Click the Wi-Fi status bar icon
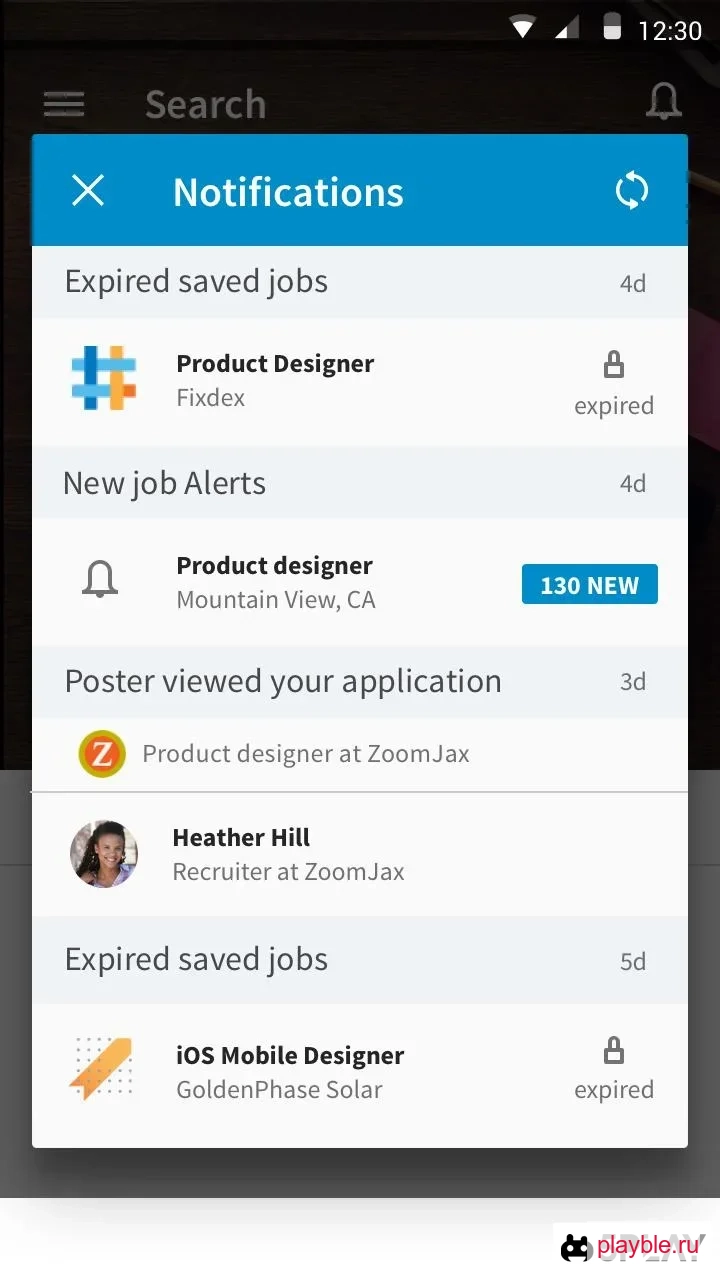The image size is (720, 1280). pos(522,28)
